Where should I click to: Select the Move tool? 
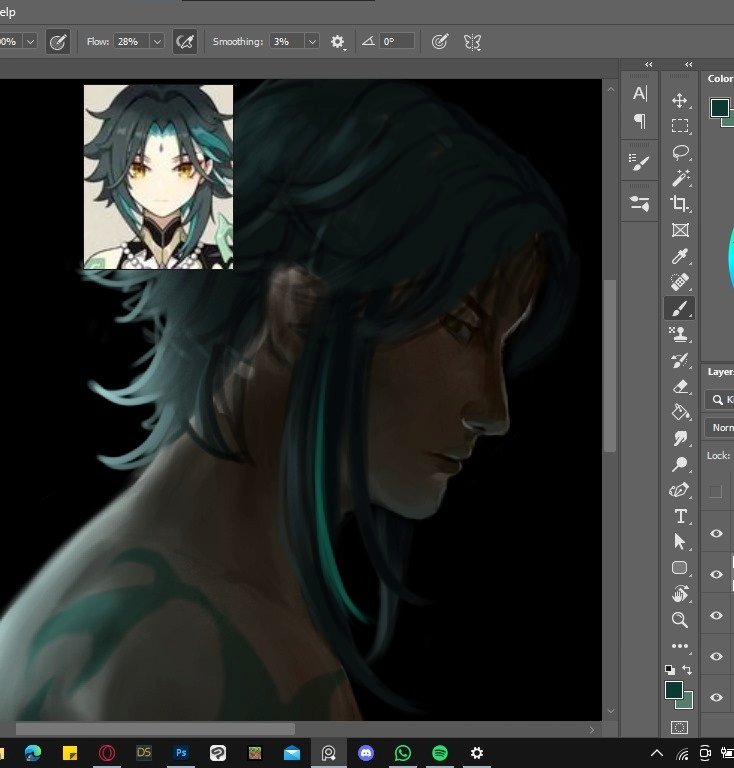click(680, 100)
